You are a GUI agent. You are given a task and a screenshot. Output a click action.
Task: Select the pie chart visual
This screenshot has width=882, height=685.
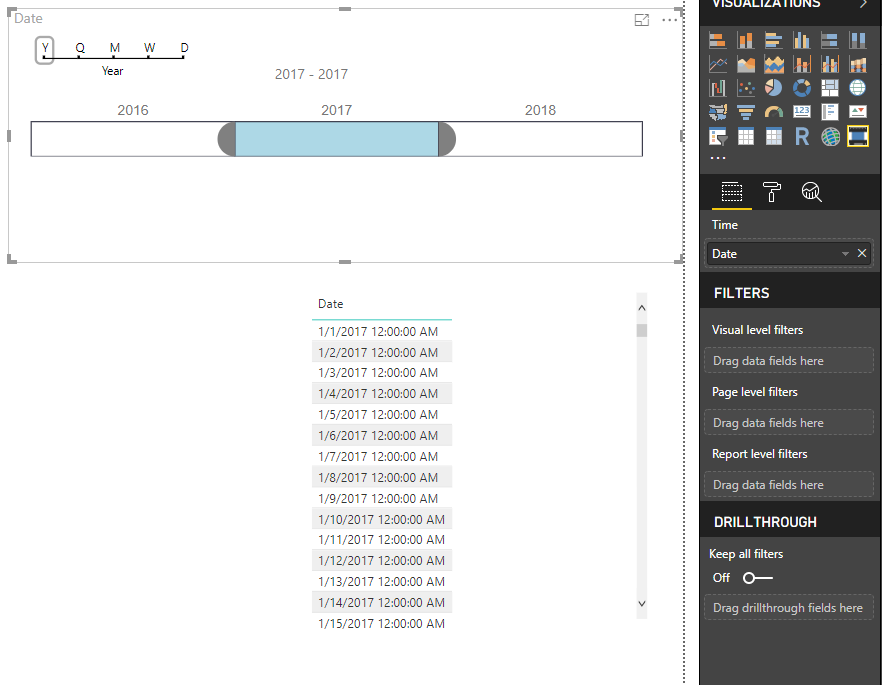[x=773, y=88]
